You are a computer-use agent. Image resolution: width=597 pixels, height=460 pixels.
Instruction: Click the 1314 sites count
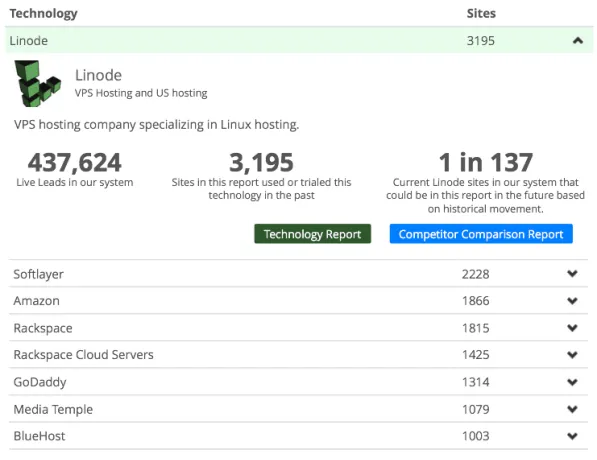(x=476, y=382)
